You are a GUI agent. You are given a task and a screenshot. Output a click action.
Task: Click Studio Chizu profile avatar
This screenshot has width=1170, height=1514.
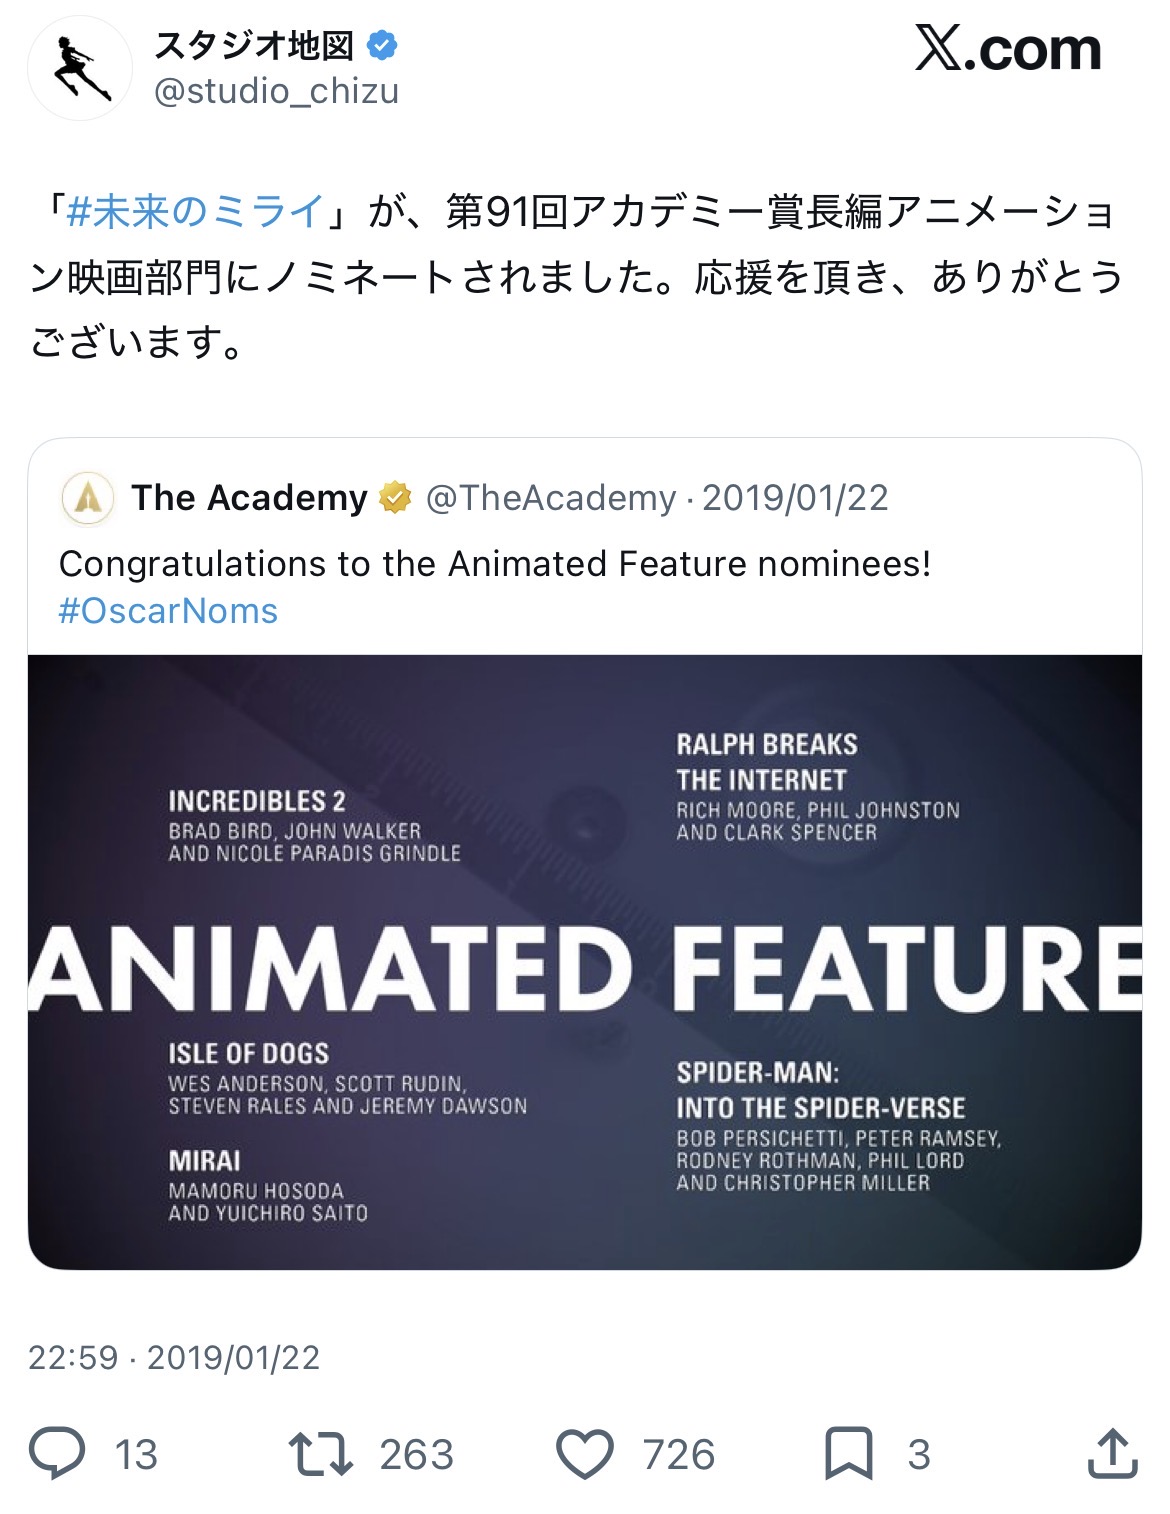click(x=80, y=69)
